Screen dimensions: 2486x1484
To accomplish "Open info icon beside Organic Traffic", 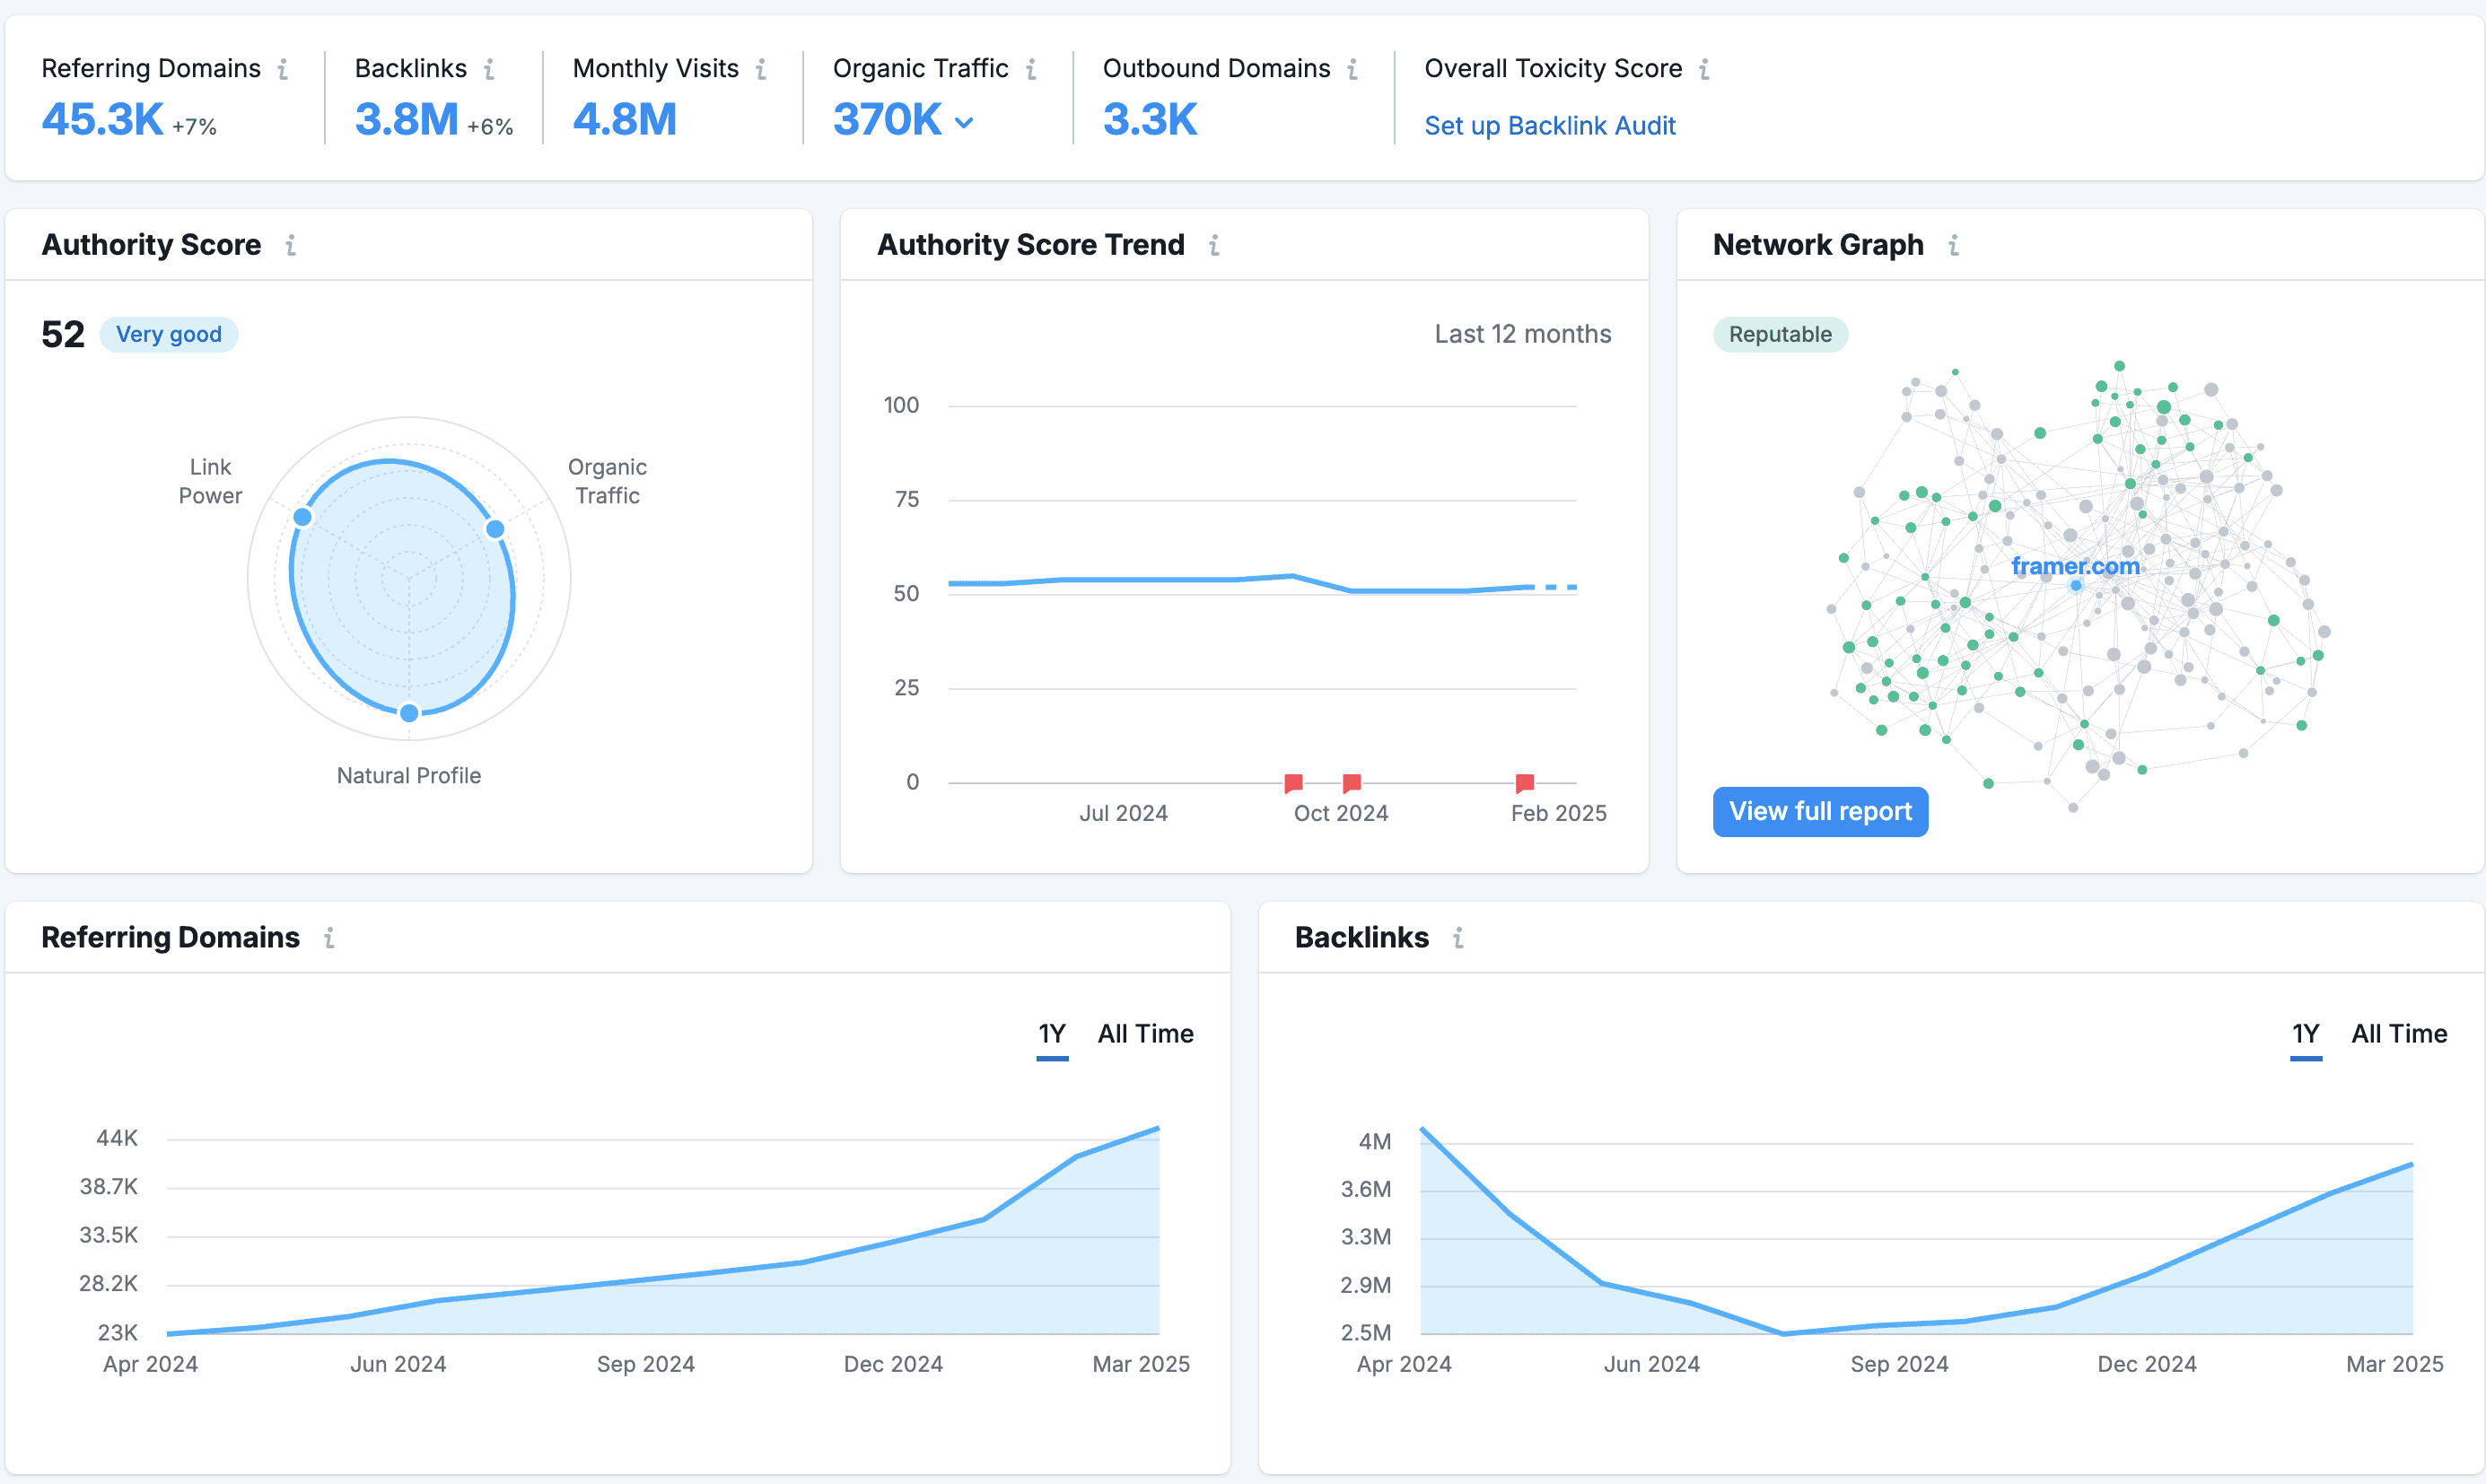I will click(x=1031, y=69).
